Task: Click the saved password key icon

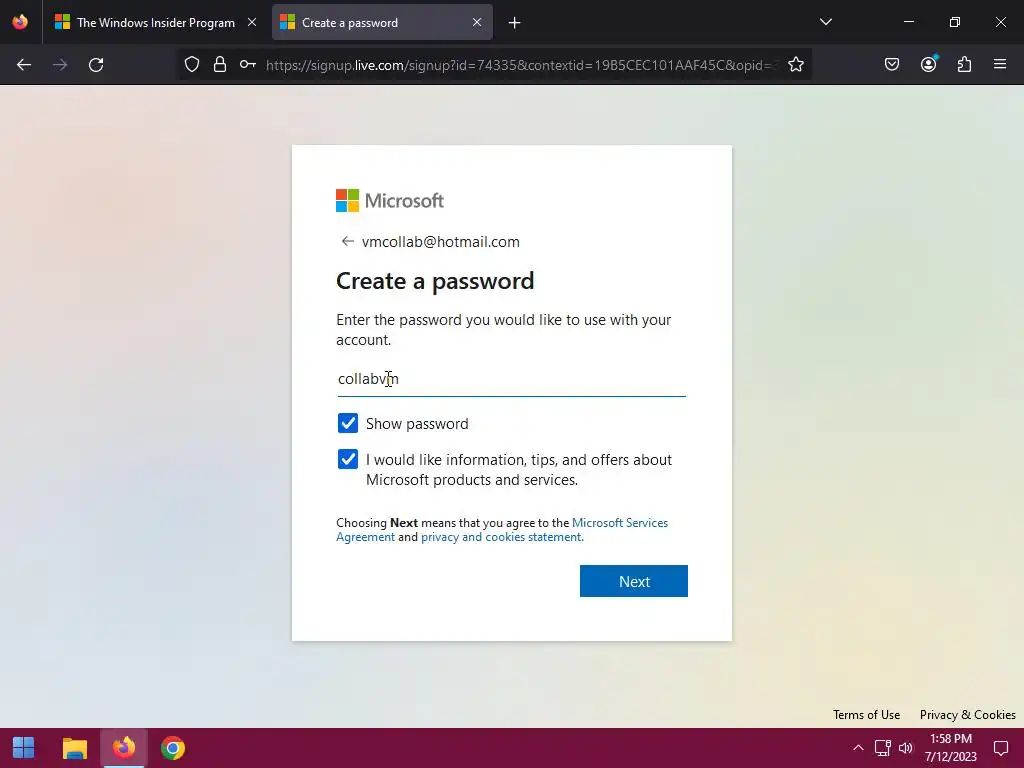Action: (248, 65)
